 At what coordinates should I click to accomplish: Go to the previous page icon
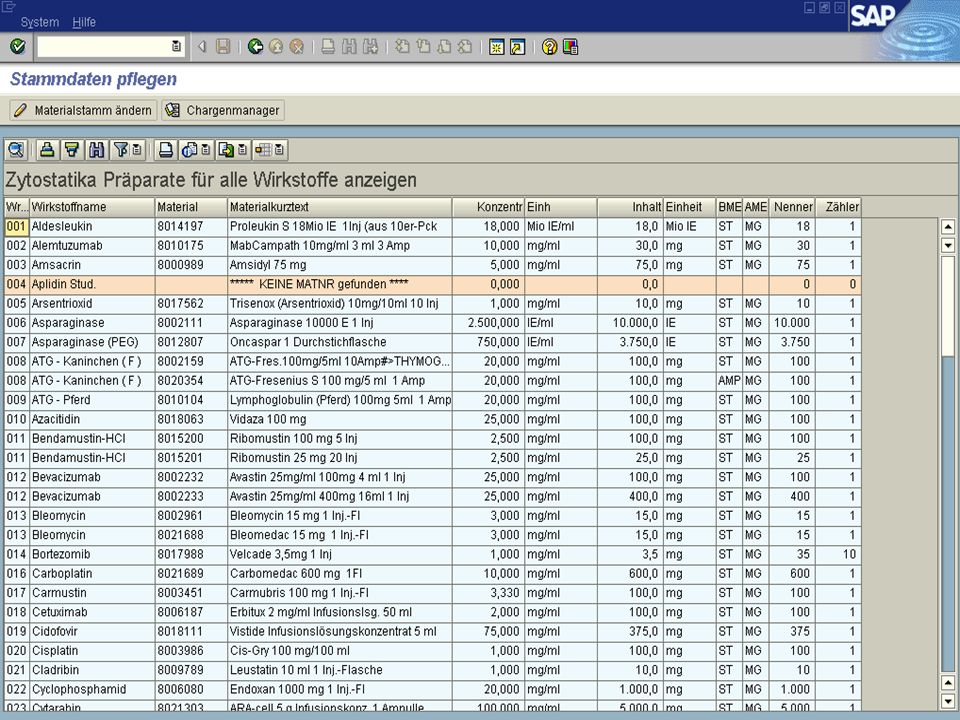click(x=423, y=47)
